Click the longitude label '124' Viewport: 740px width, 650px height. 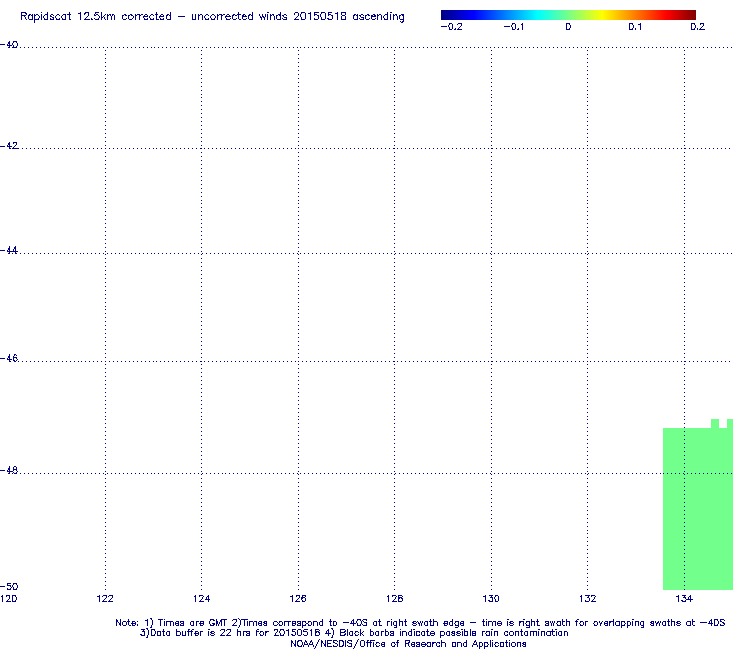tap(202, 599)
